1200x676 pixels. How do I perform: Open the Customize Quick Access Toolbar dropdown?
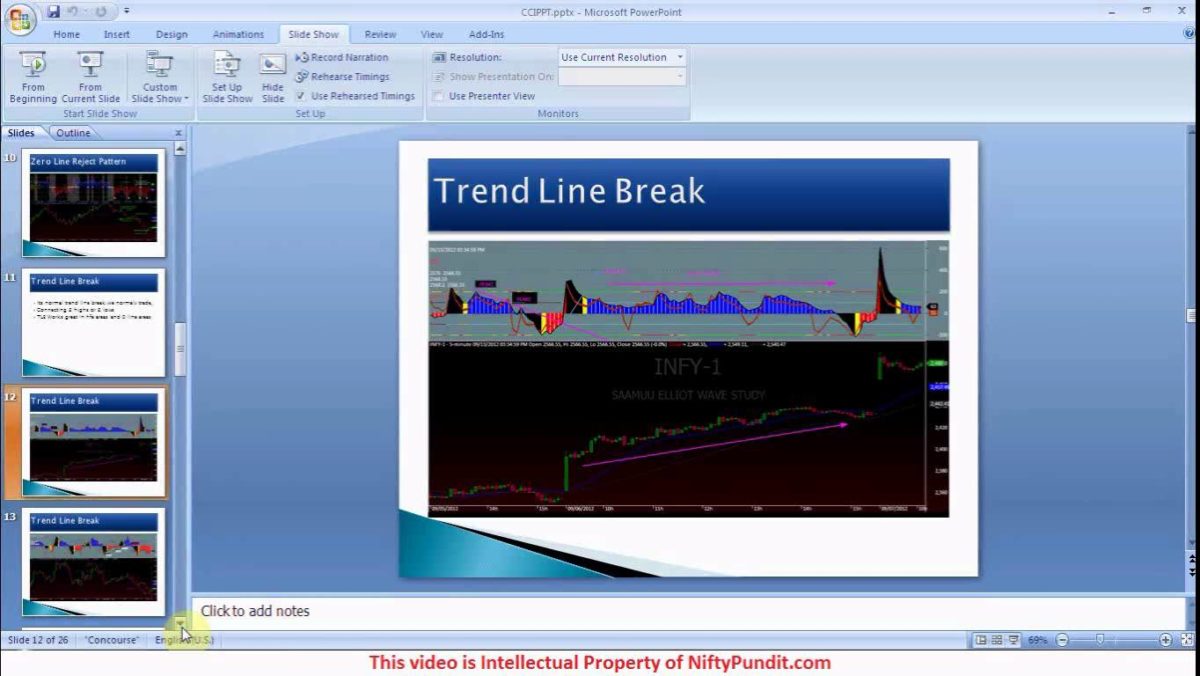tap(127, 12)
